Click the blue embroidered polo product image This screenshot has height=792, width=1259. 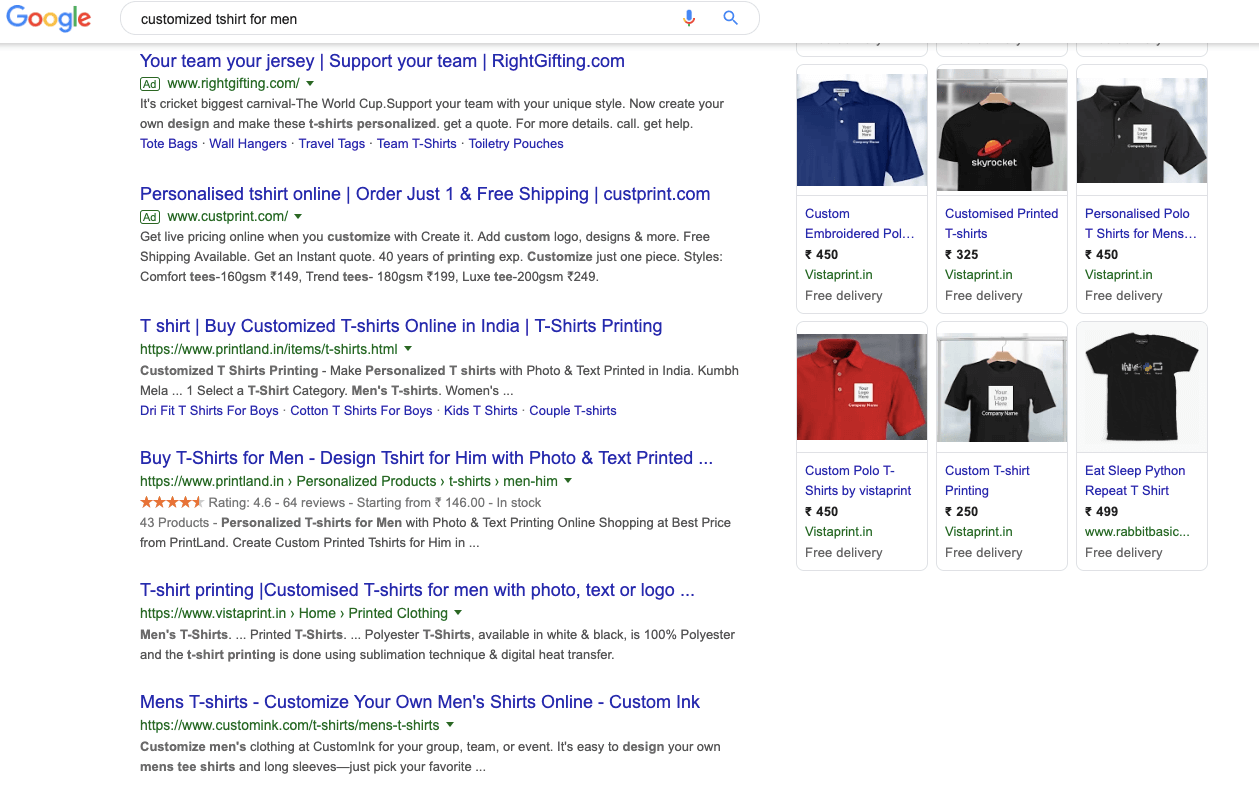pyautogui.click(x=862, y=131)
